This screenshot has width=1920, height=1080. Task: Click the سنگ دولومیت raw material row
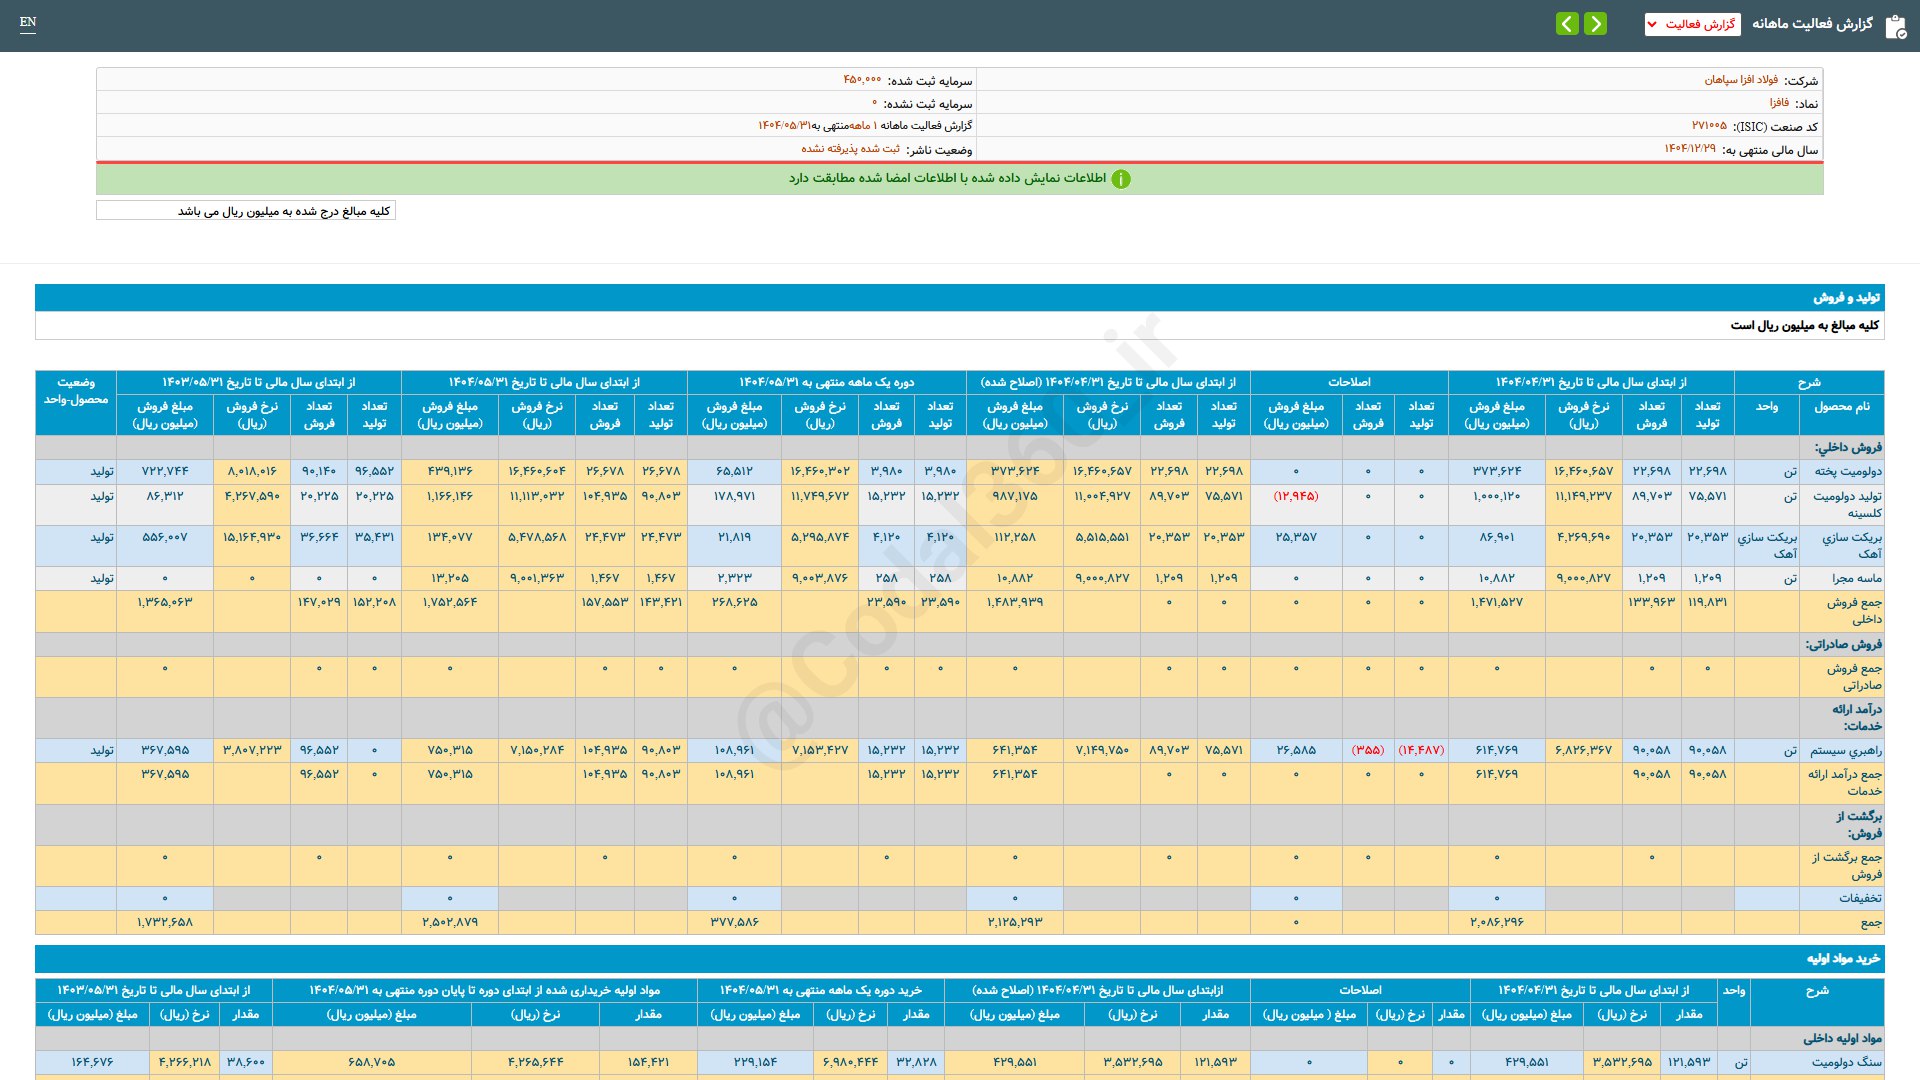[1846, 1063]
